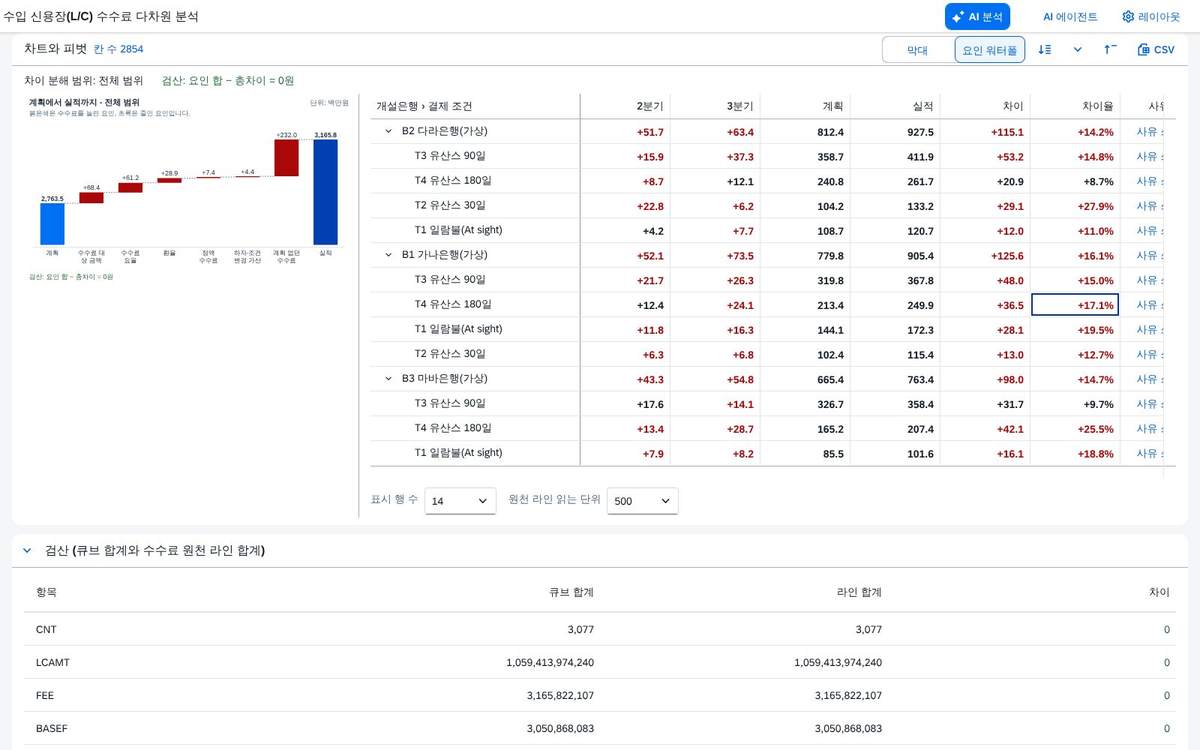This screenshot has height=750, width=1200.
Task: Click the +68.4 수수료 대상 금액 bar
Action: point(91,198)
